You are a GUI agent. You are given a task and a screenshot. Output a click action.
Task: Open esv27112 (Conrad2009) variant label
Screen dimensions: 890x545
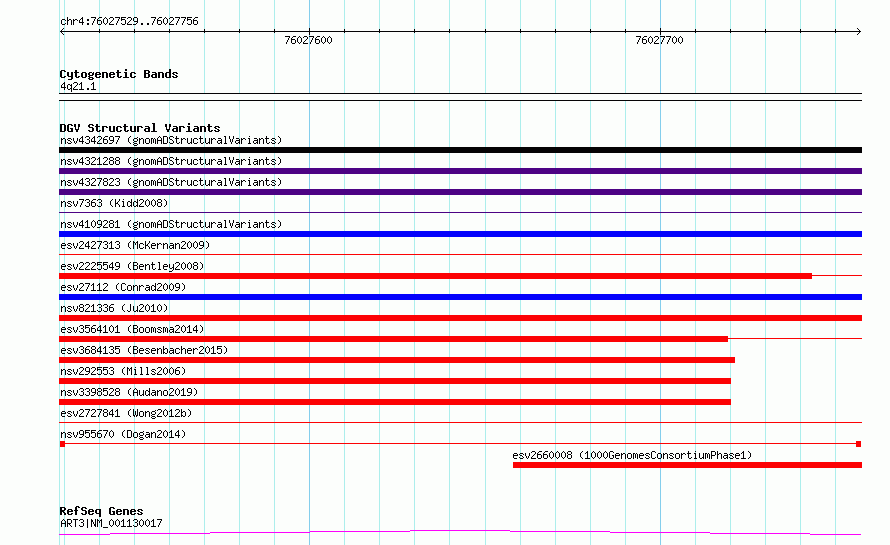[x=123, y=287]
